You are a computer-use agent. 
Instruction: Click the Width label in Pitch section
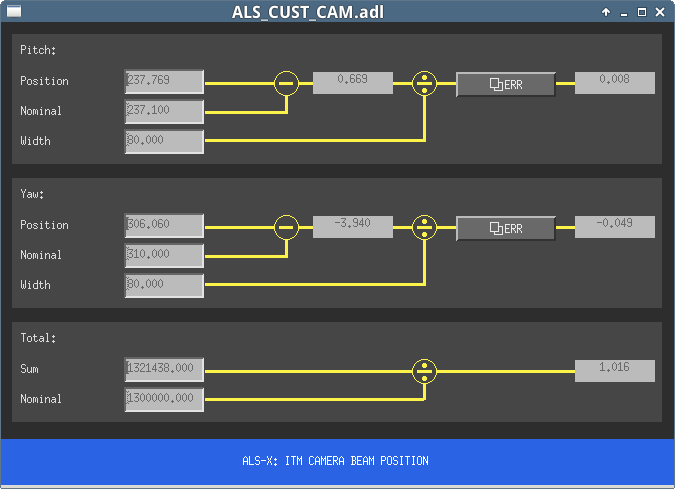click(35, 141)
